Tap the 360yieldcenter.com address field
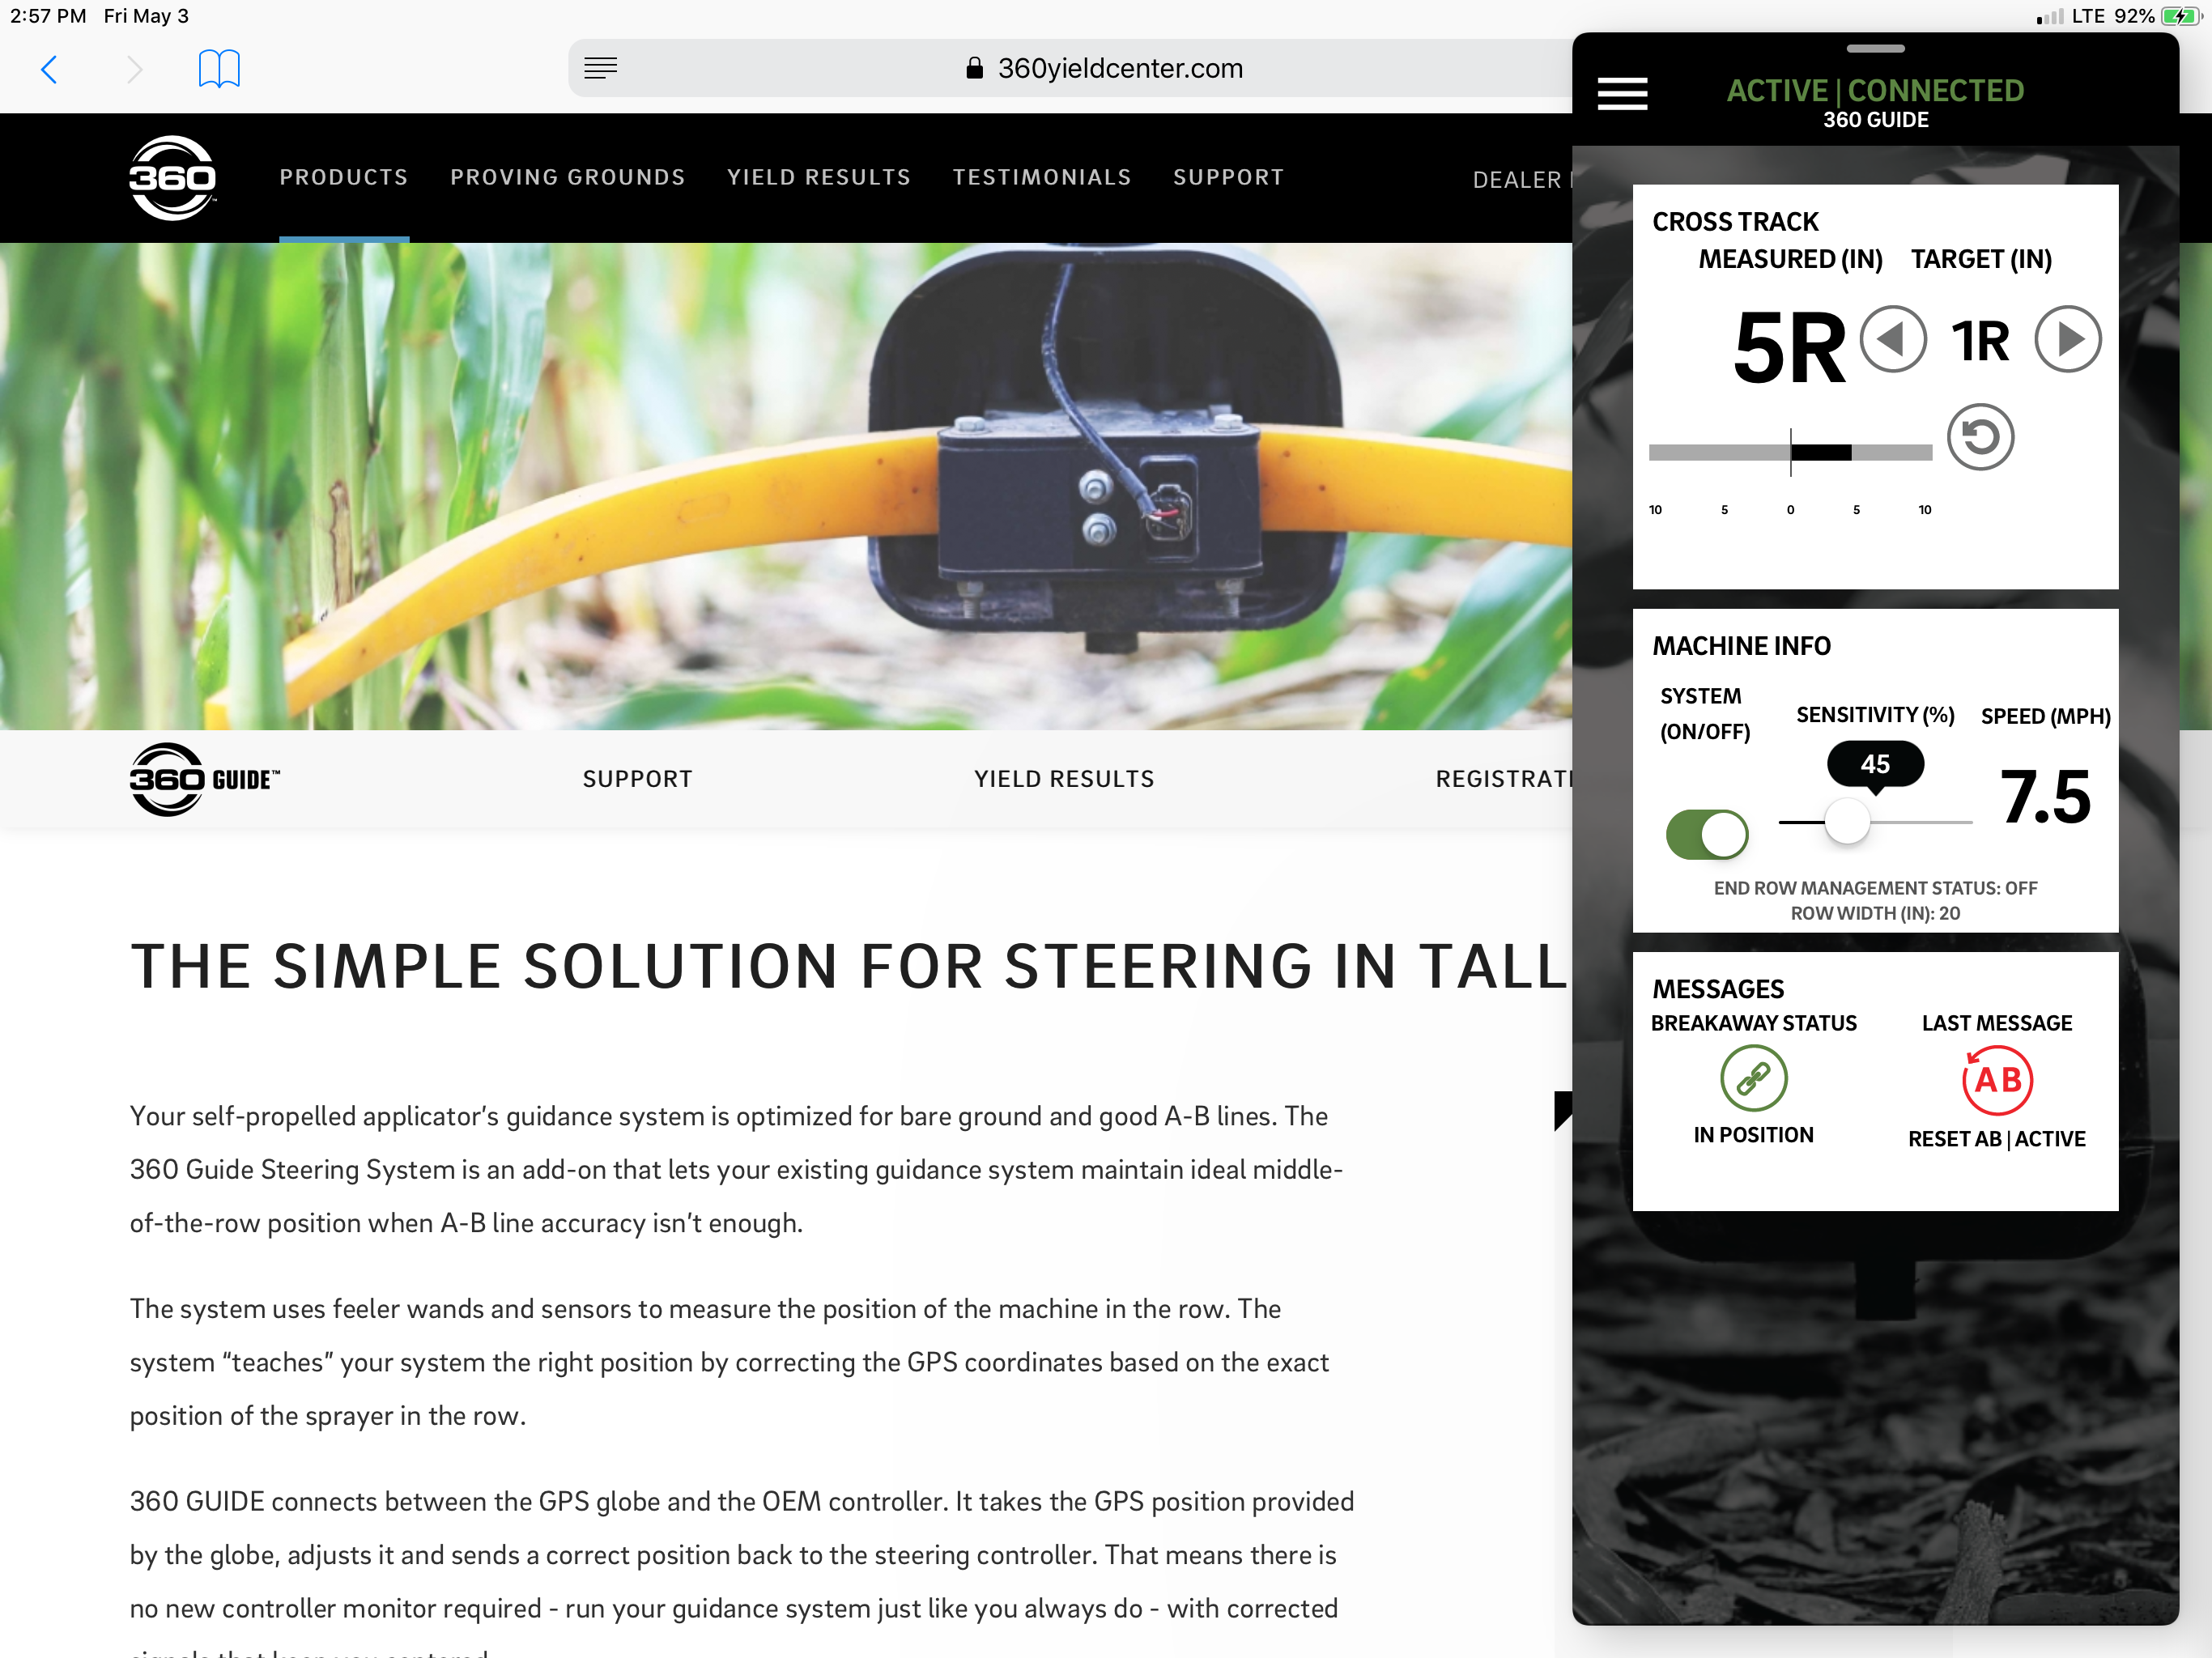Screen dimensions: 2212x1658 pos(1105,68)
